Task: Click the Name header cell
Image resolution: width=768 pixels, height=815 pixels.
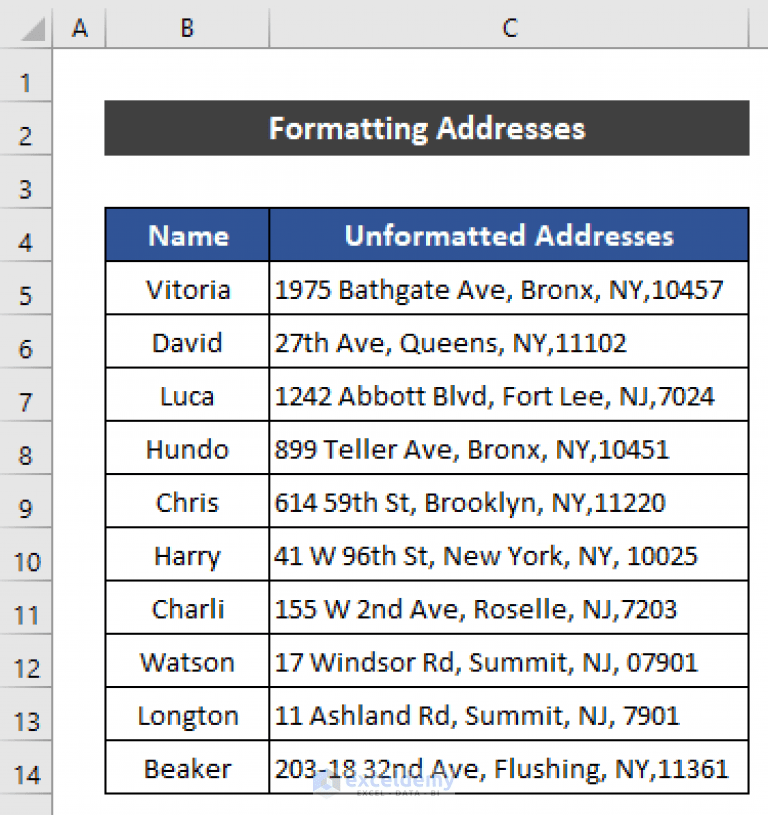Action: click(186, 236)
